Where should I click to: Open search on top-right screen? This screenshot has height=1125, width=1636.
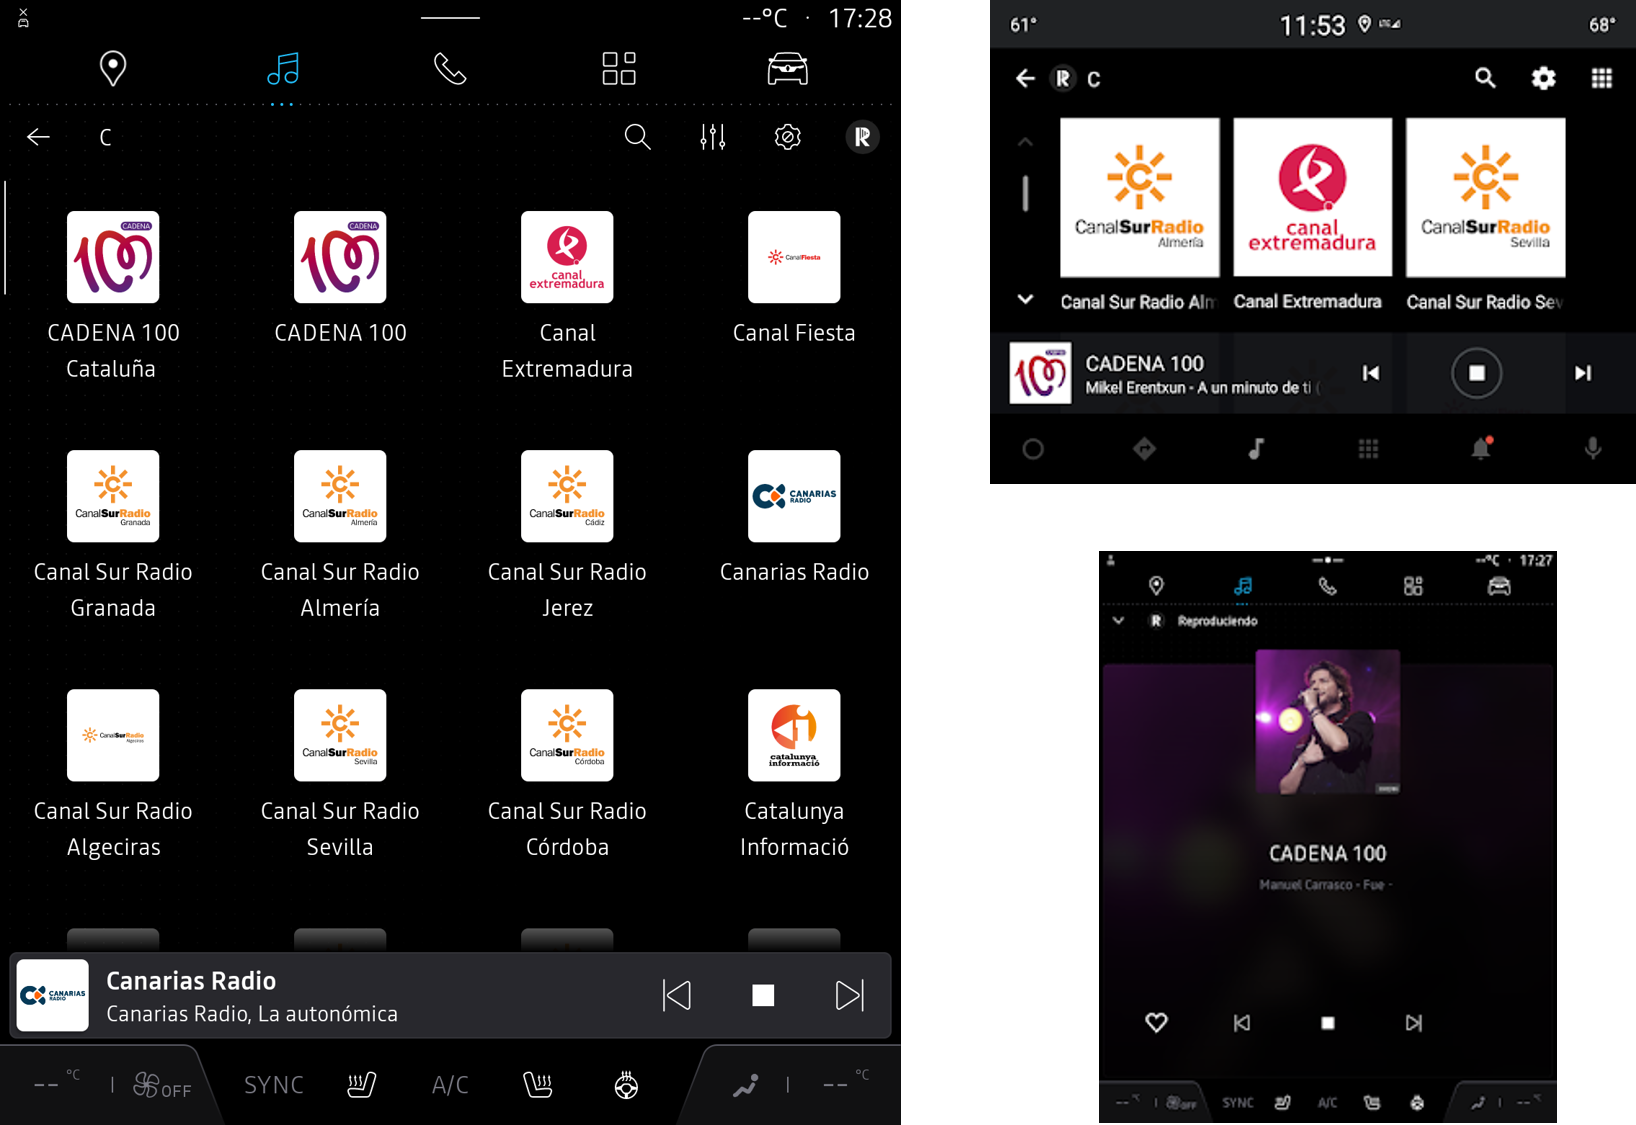pos(1485,78)
